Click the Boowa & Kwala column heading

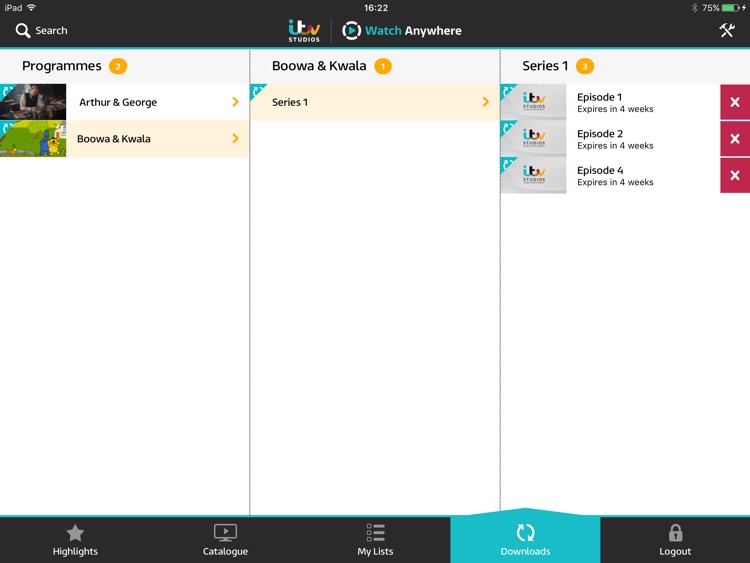tap(319, 66)
